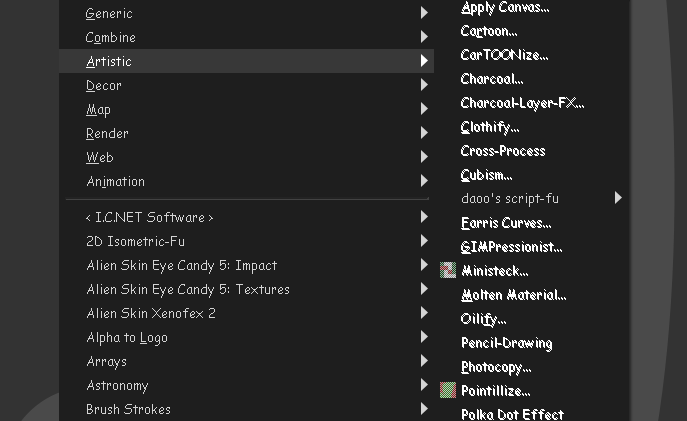The image size is (687, 421).
Task: Expand arrow beside Alpha to Logo
Action: (x=424, y=336)
